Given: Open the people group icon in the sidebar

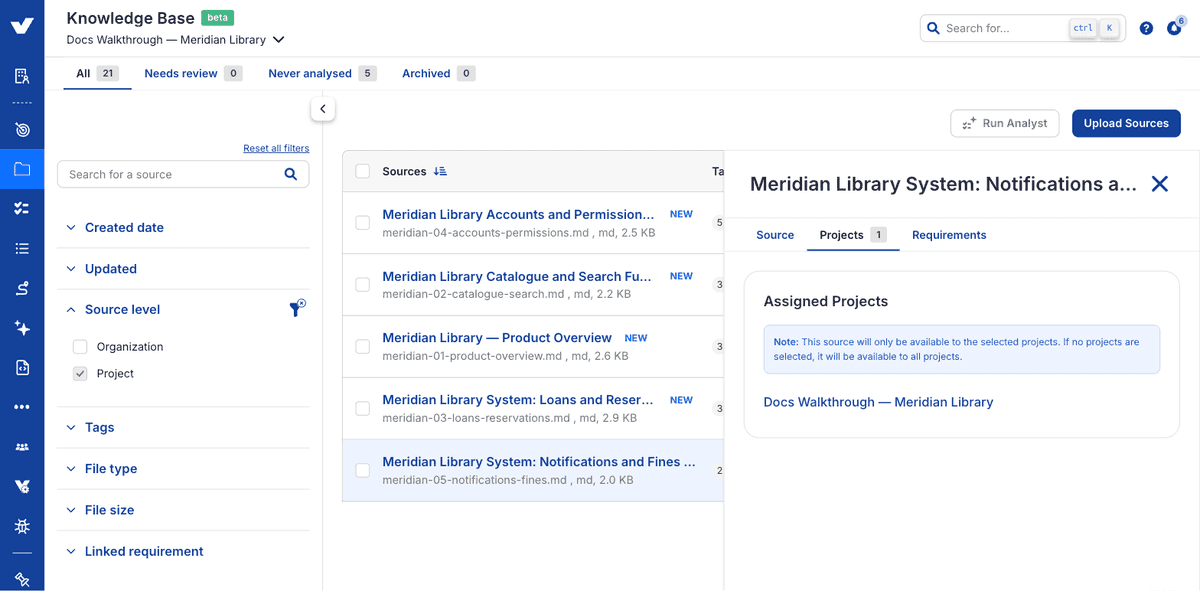Looking at the screenshot, I should (22, 447).
